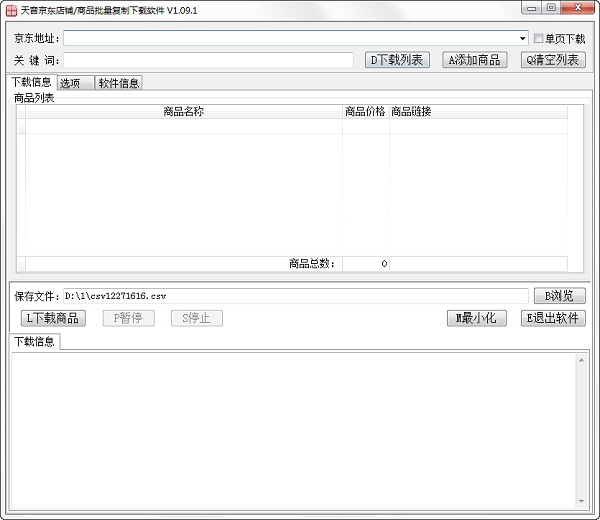Exit via the E退出软件 button
600x520 pixels.
pos(553,318)
